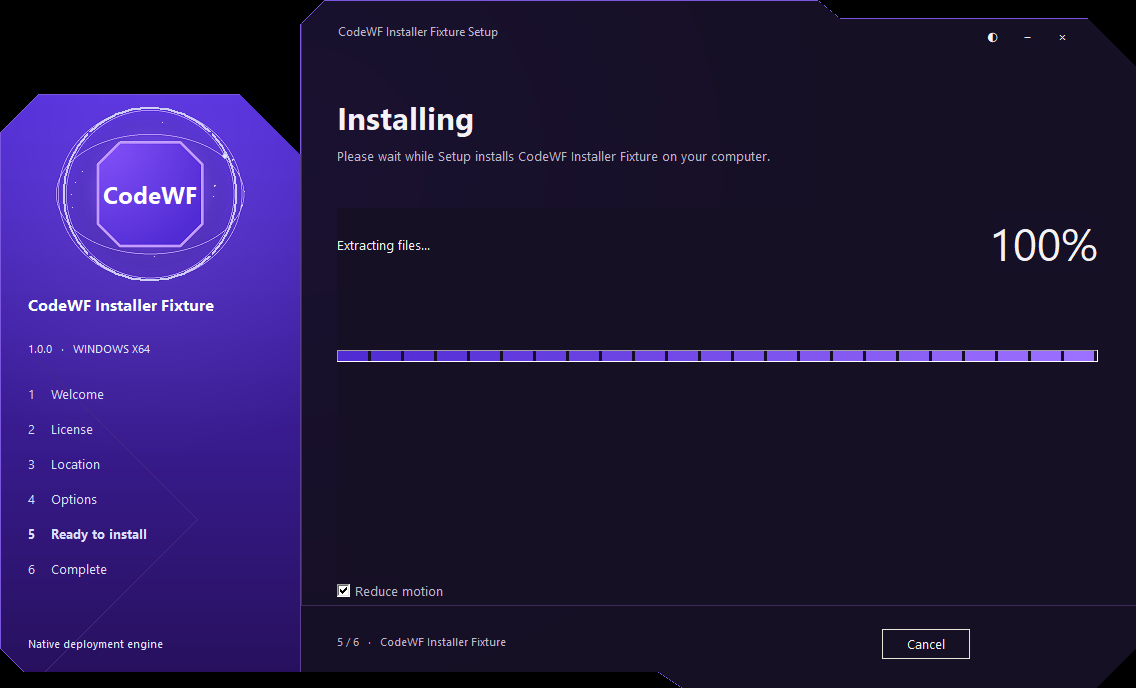
Task: Close the CodeWF setup window
Action: (1062, 38)
